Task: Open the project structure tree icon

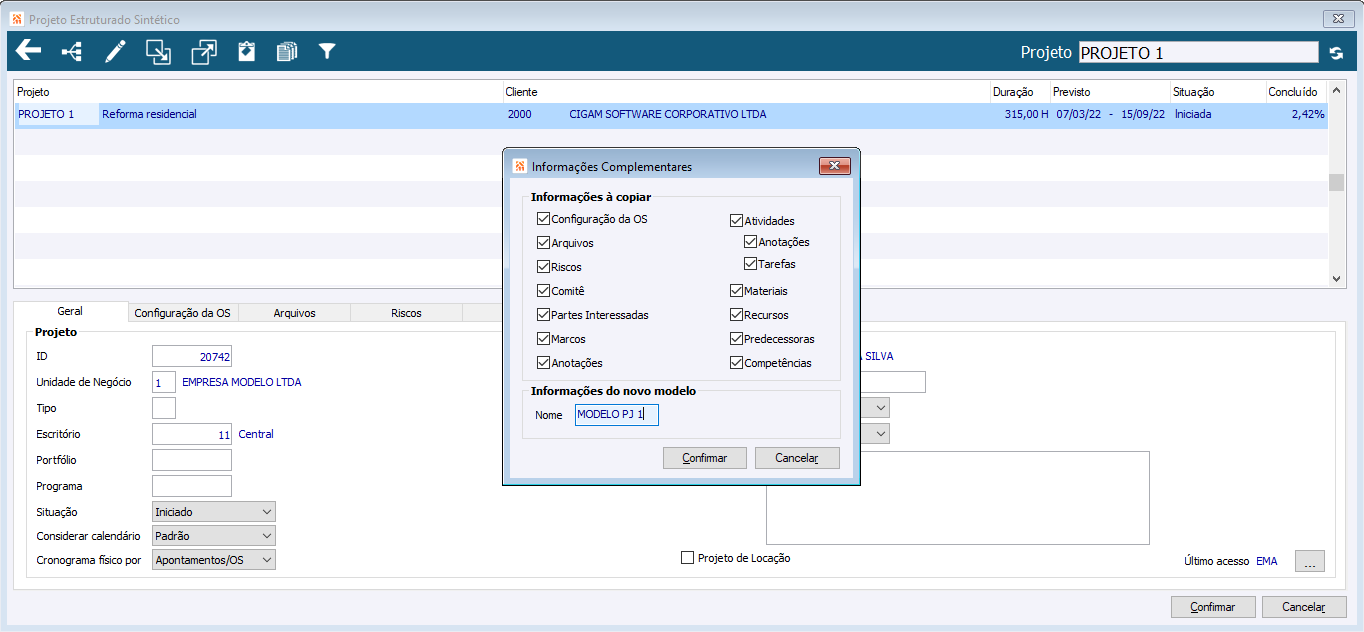Action: [72, 51]
